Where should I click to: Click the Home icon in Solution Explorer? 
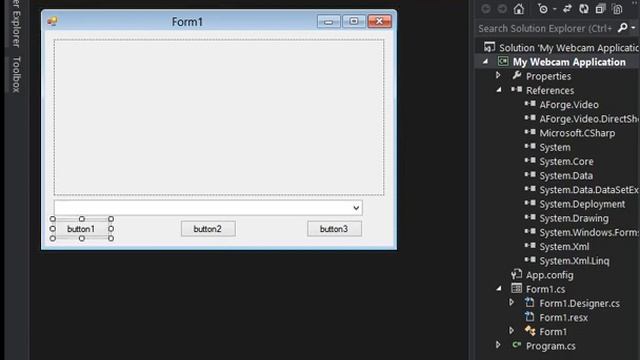(519, 9)
